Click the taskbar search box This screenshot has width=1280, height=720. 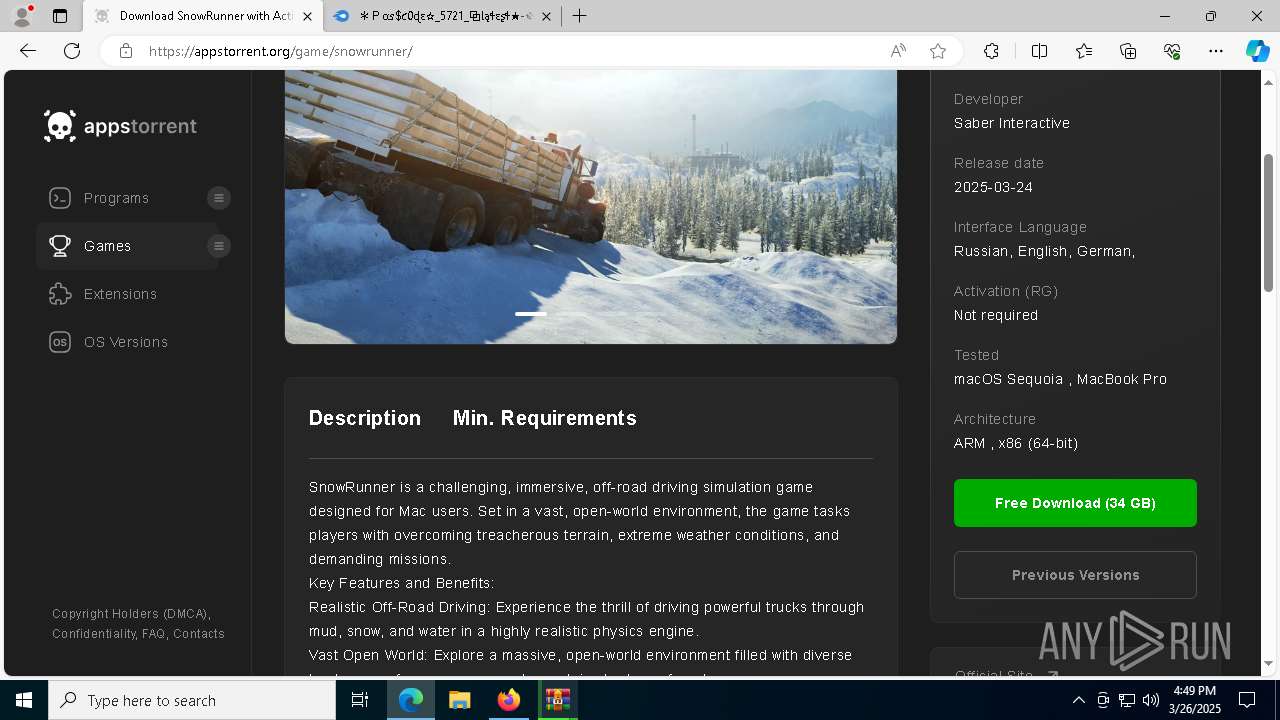point(192,700)
